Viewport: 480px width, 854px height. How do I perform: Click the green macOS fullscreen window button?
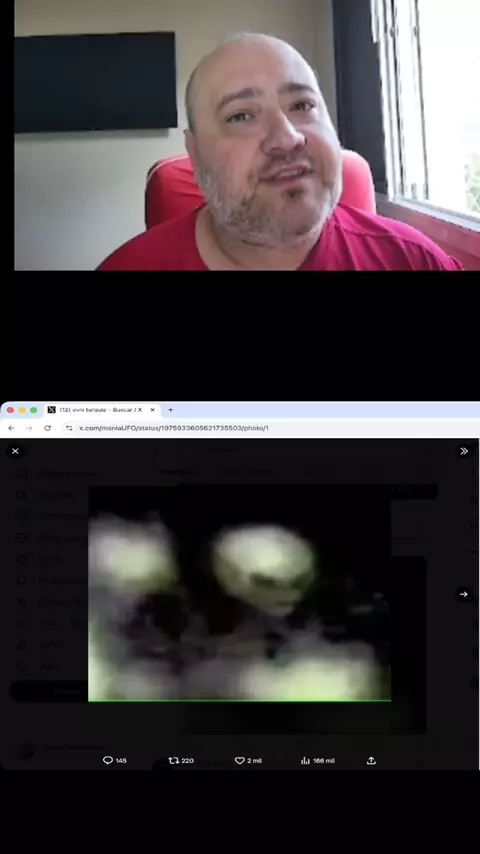click(34, 410)
